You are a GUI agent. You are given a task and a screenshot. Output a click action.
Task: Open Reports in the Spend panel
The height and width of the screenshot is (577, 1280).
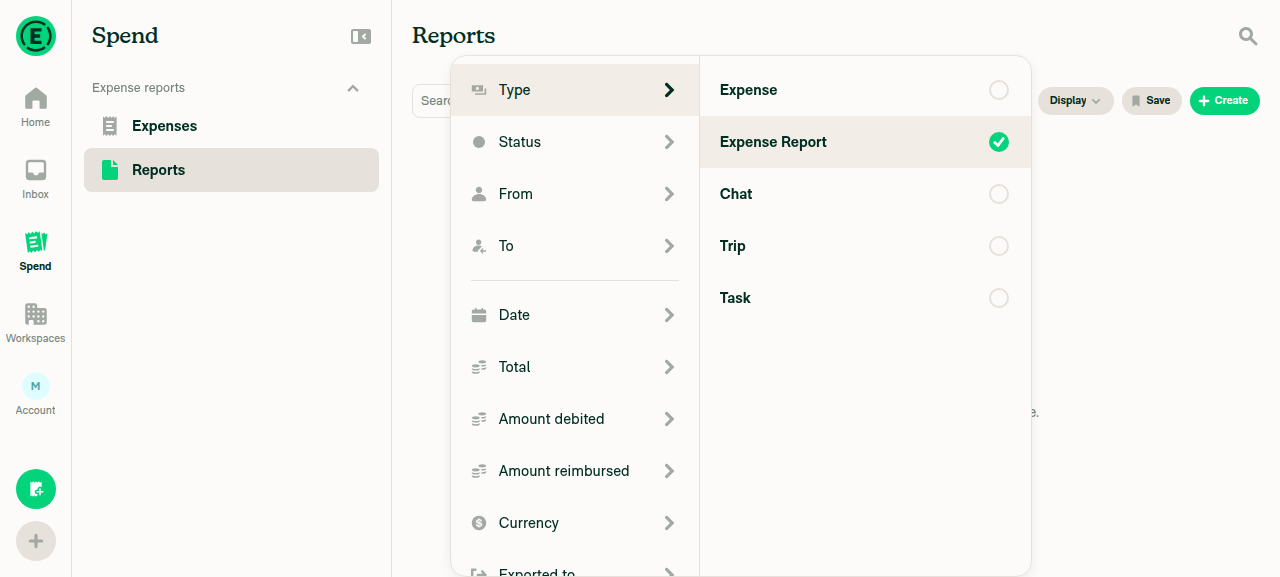coord(231,170)
